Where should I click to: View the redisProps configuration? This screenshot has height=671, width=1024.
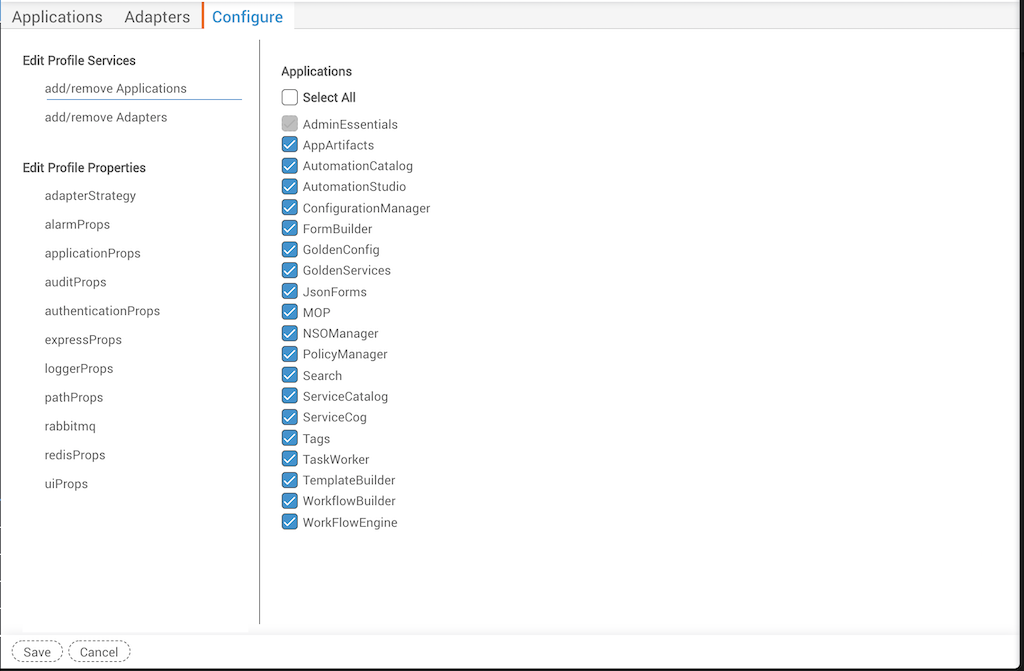click(x=75, y=455)
